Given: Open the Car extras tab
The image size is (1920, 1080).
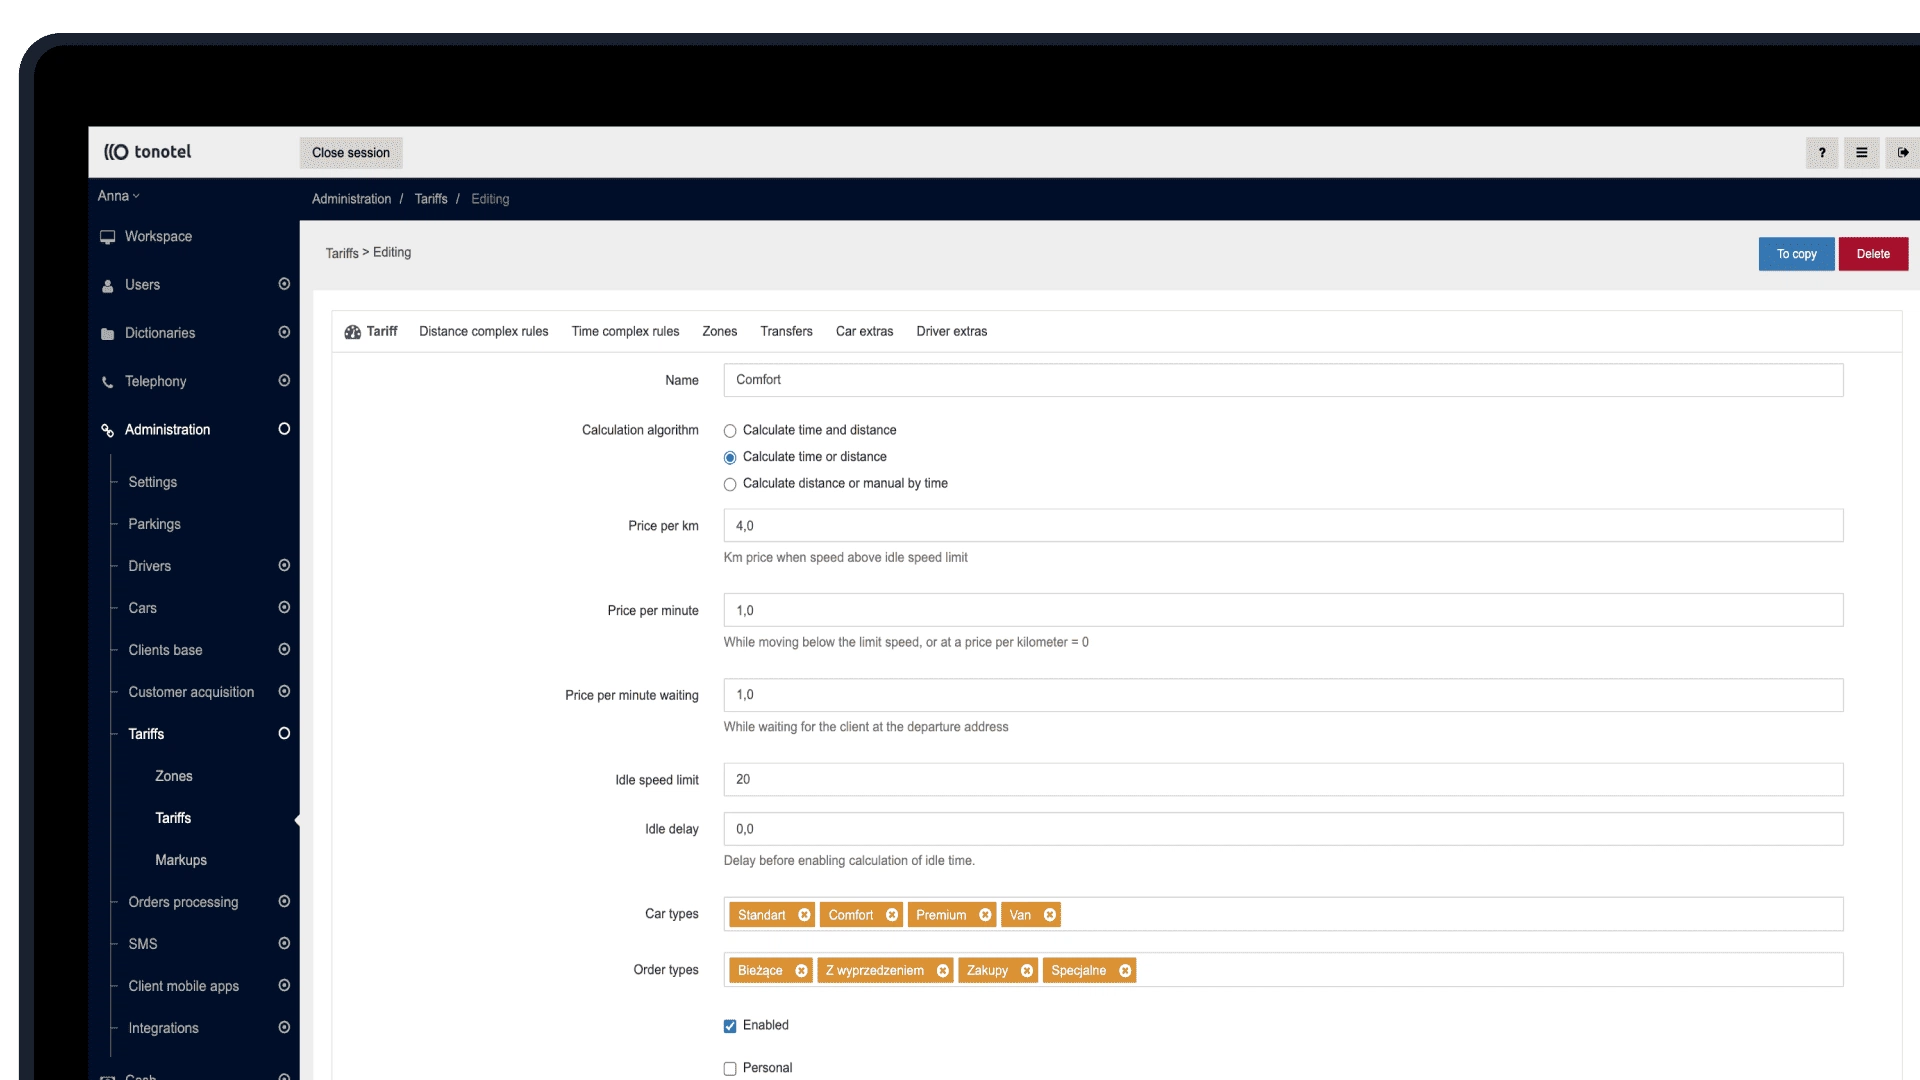Looking at the screenshot, I should point(864,332).
